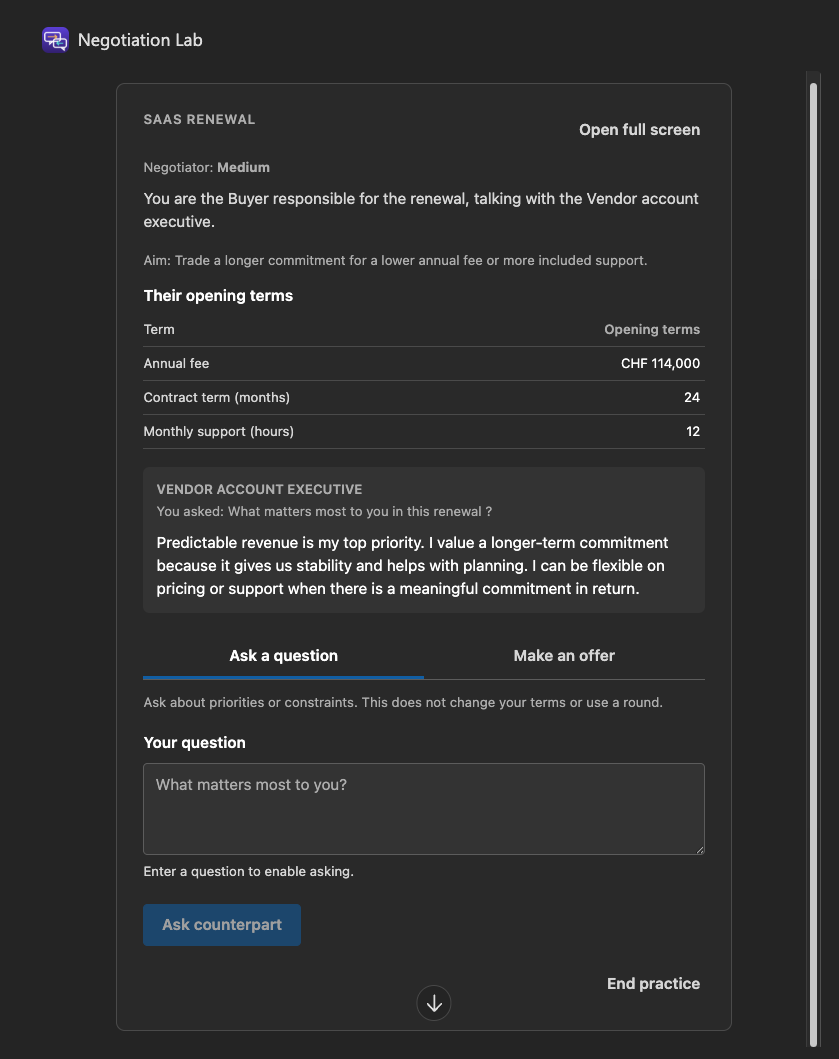Click the Annual fee row label
Screen dimensions: 839x1059
[176, 363]
